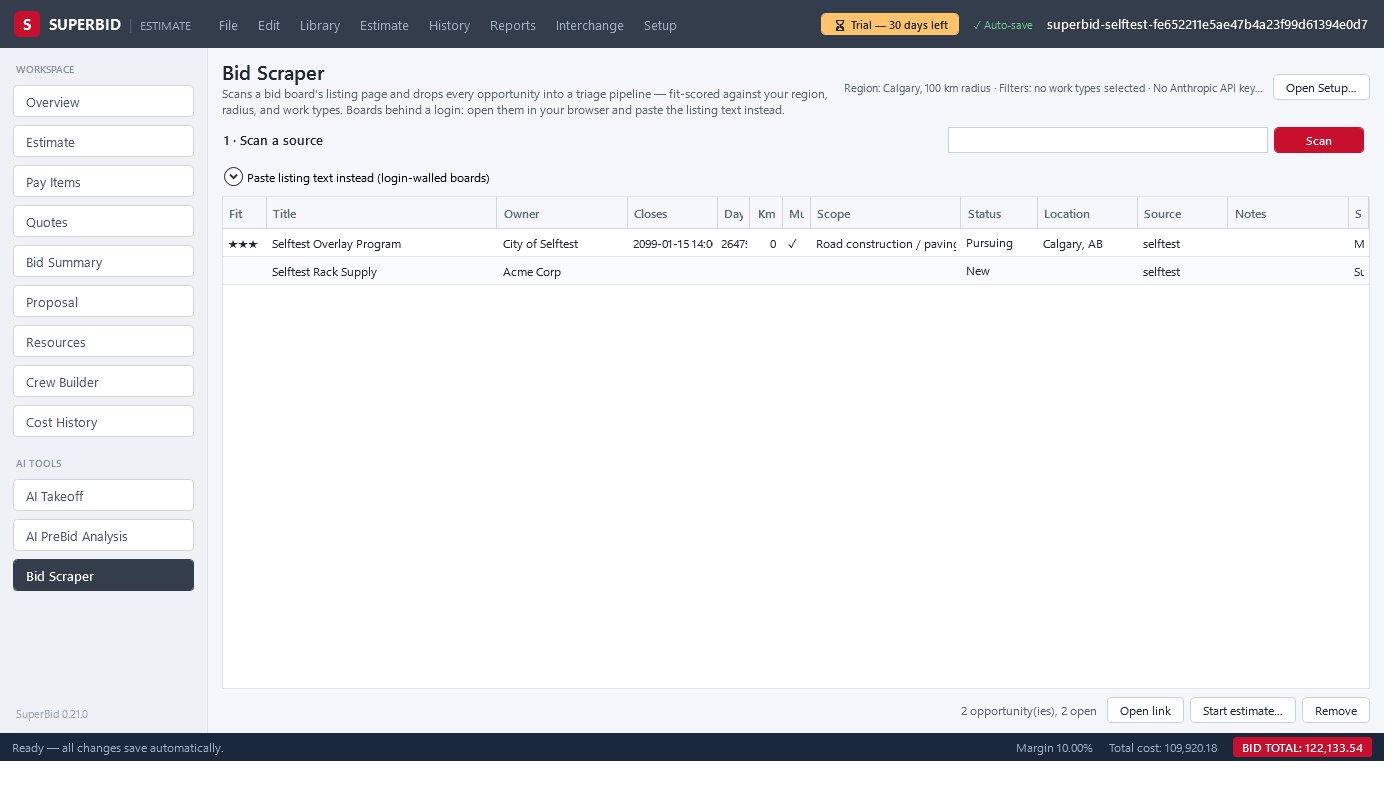Select the Selftest Rack Supply row title

coord(324,271)
